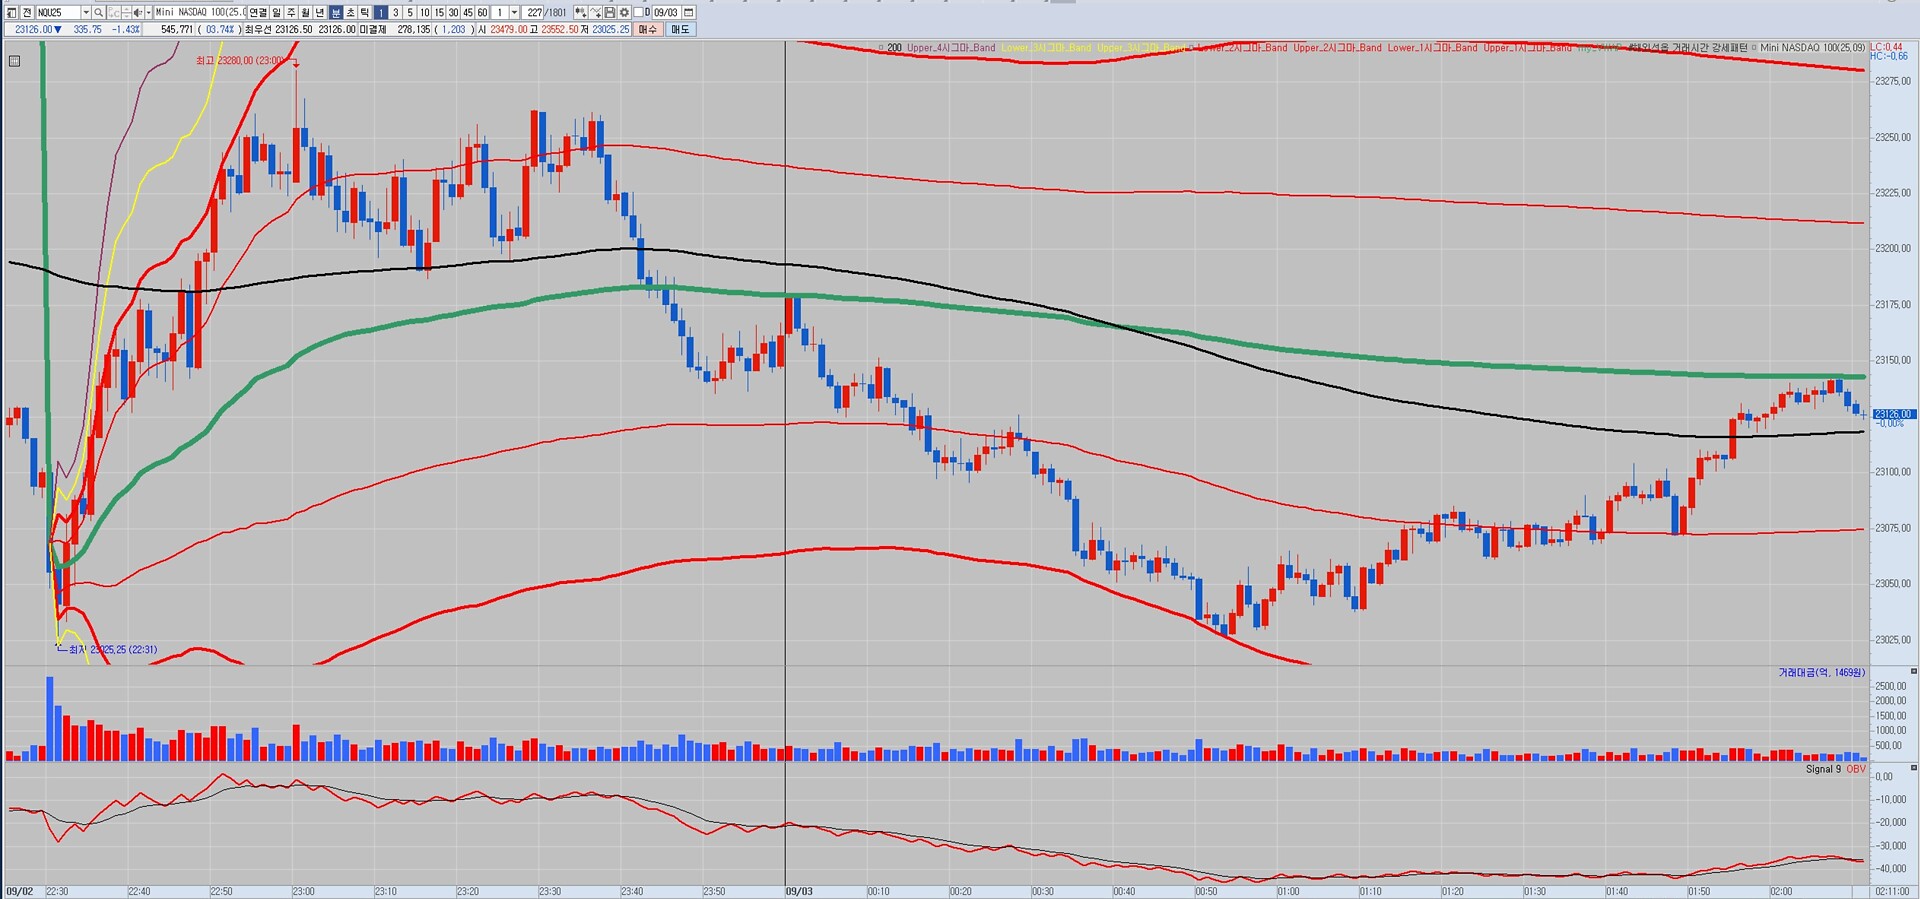Click the grid icon at the chart's top-left

click(x=14, y=61)
